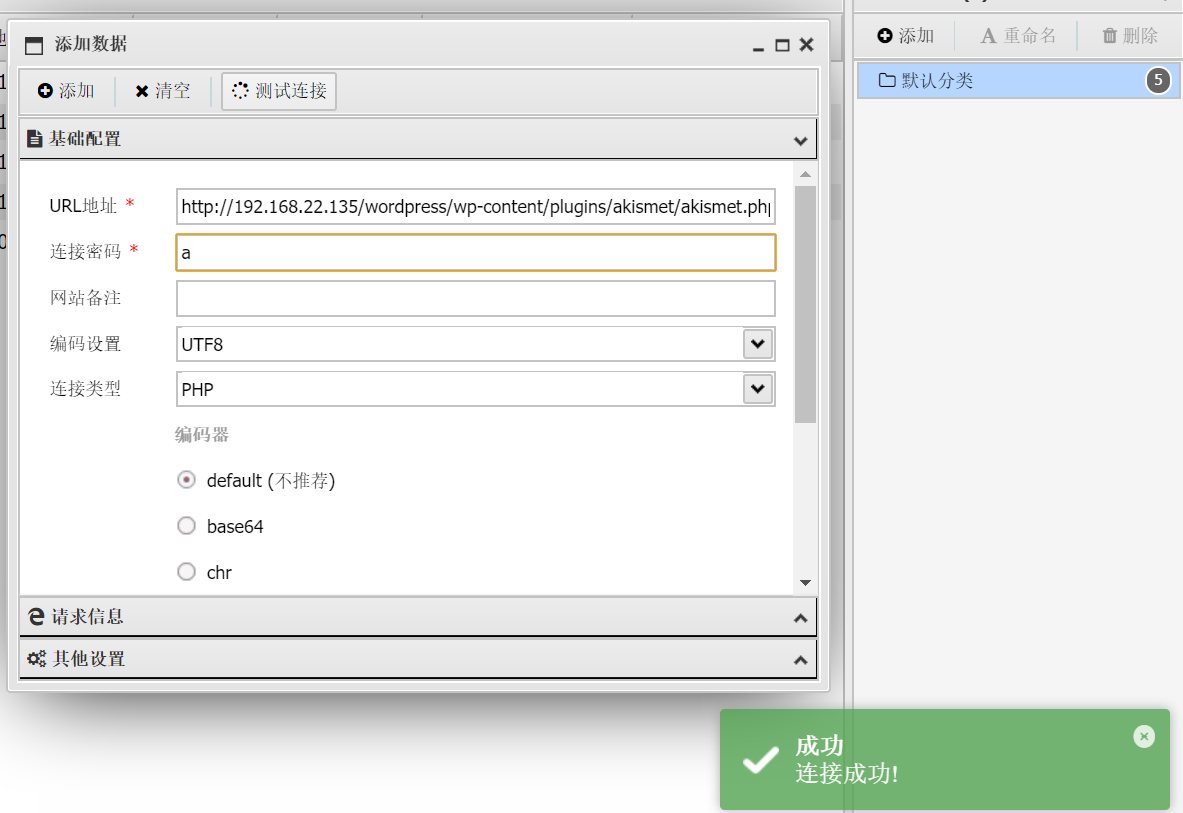This screenshot has width=1183, height=813.
Task: Click the scrollbar down arrow in the config panel
Action: [805, 582]
